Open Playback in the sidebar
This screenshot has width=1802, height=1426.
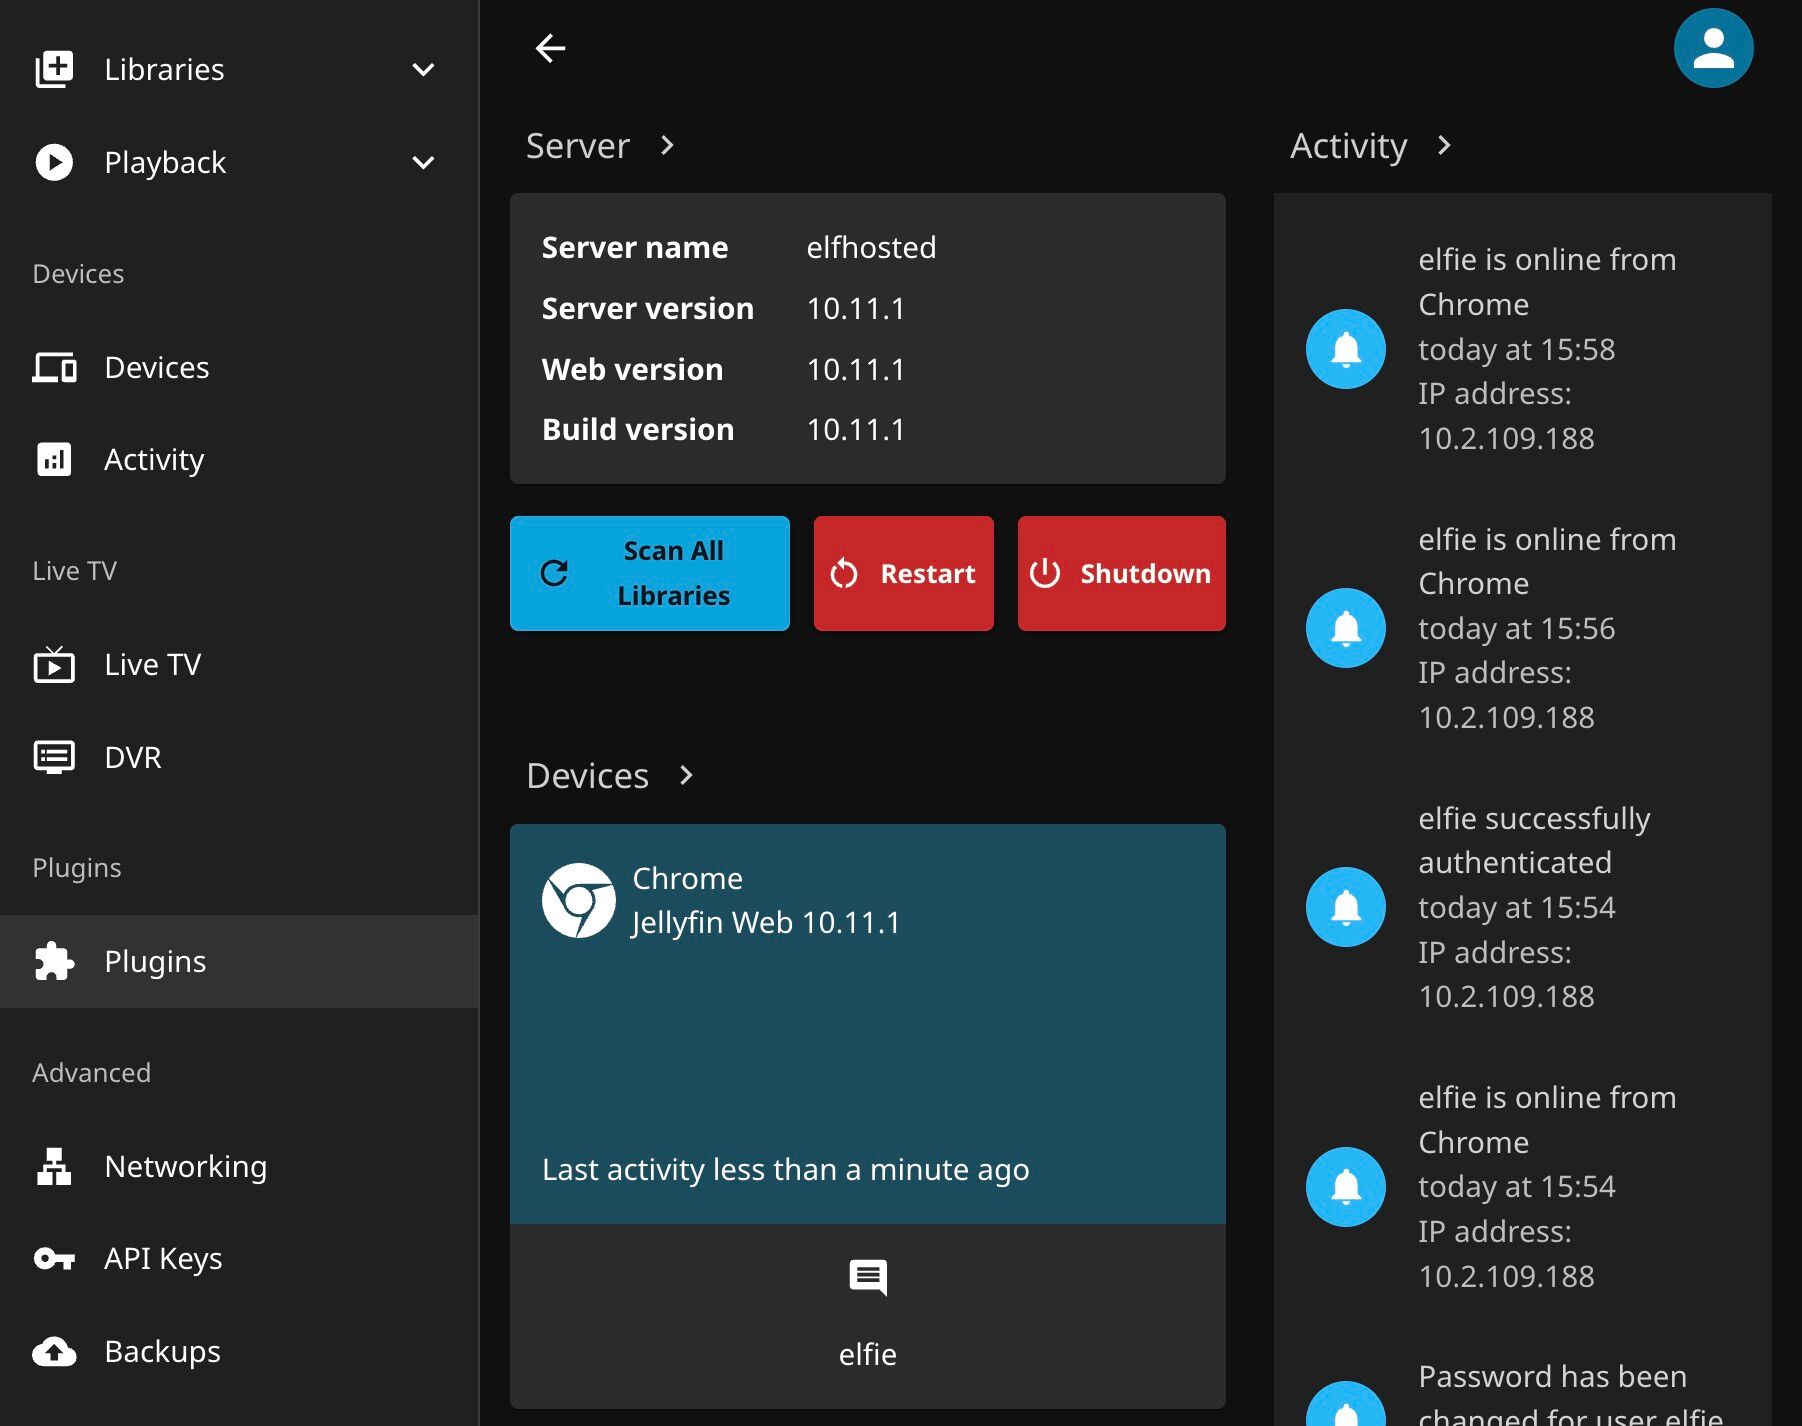pyautogui.click(x=239, y=162)
